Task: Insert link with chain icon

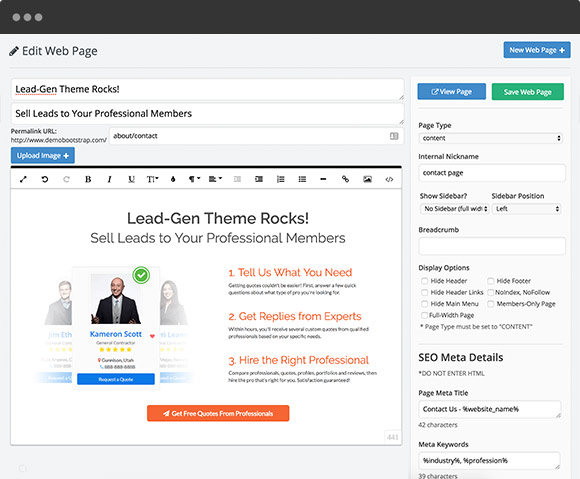Action: point(345,179)
